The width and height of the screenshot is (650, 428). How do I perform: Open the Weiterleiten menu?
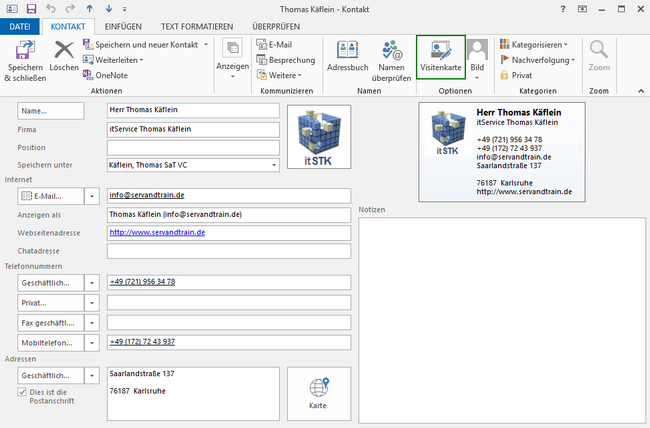point(113,60)
